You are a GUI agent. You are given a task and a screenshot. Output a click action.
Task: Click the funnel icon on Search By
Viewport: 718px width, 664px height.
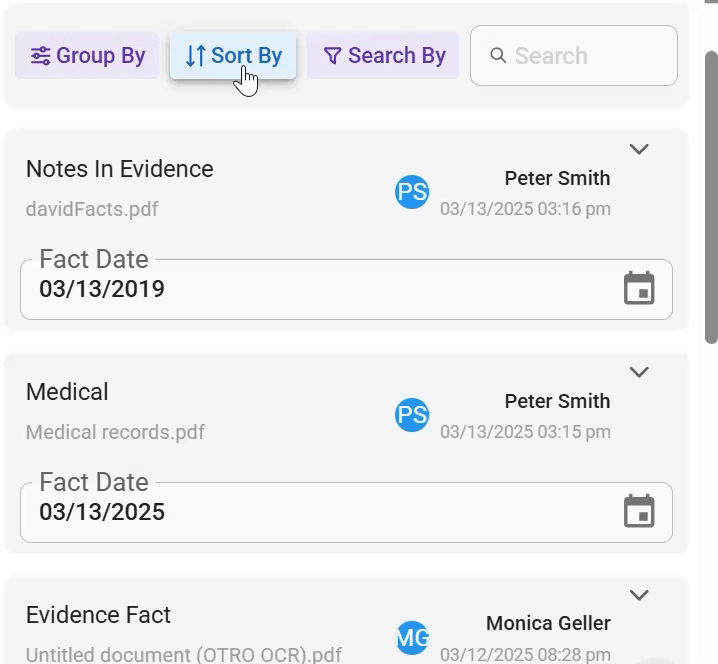pyautogui.click(x=332, y=56)
